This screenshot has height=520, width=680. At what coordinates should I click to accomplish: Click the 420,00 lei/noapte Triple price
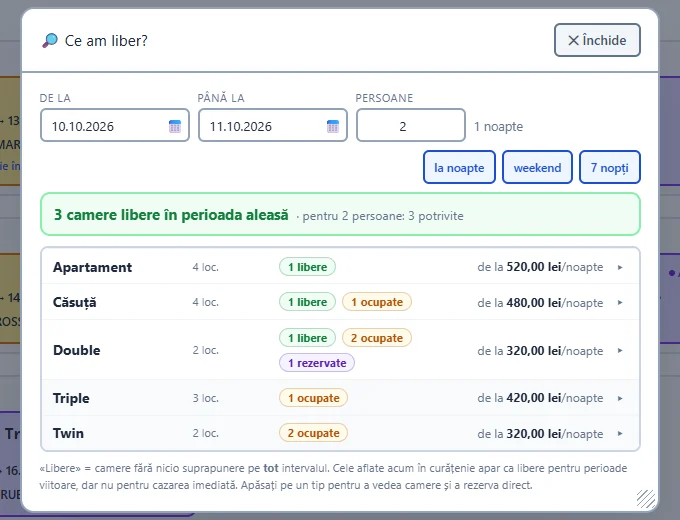(555, 398)
